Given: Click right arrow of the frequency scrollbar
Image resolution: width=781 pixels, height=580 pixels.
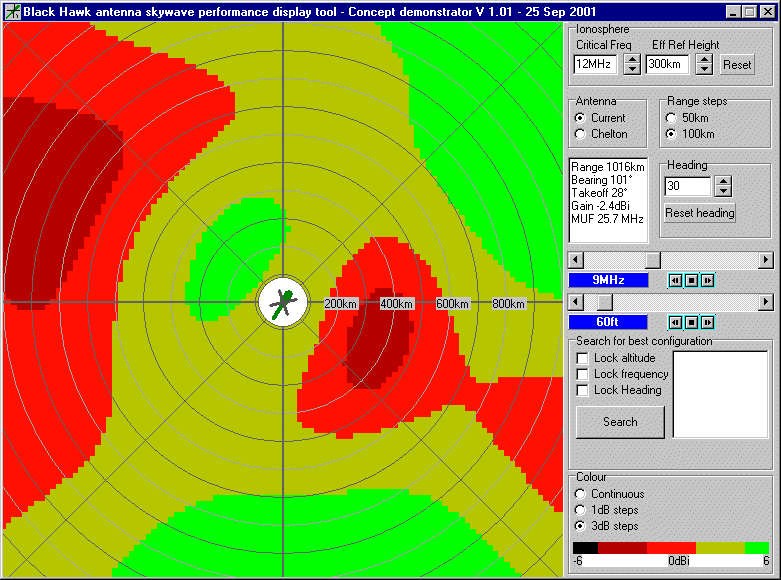Looking at the screenshot, I should coord(766,260).
